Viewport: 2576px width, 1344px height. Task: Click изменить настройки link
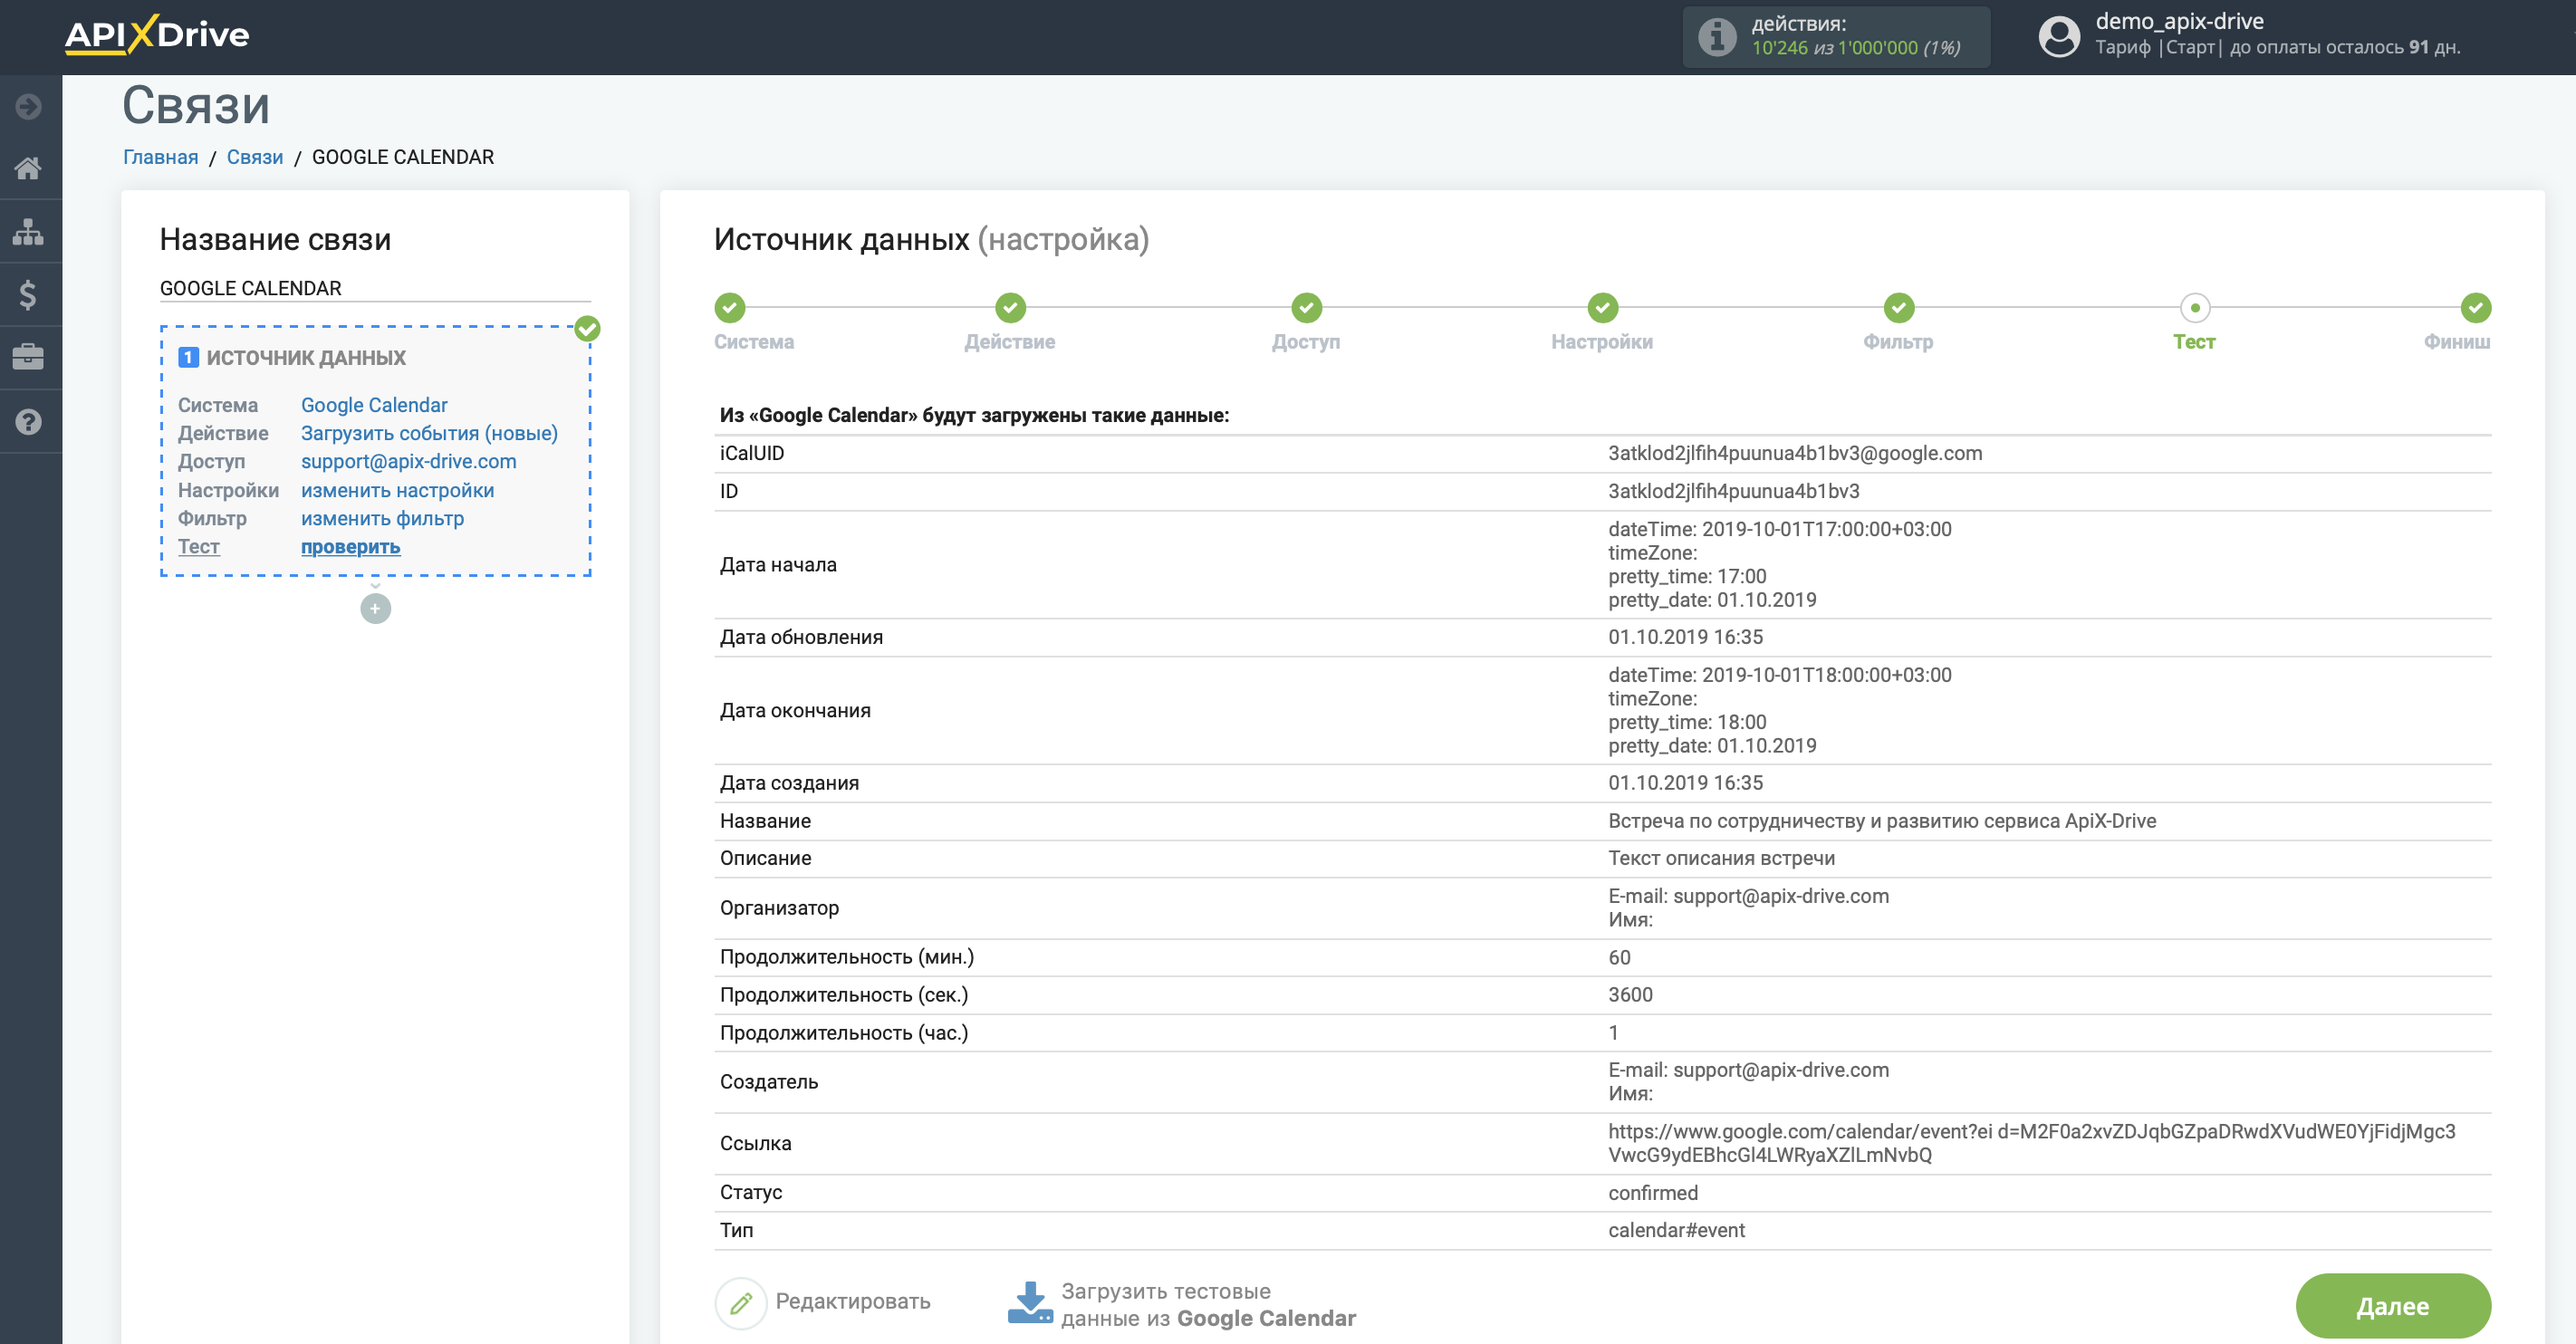coord(397,490)
